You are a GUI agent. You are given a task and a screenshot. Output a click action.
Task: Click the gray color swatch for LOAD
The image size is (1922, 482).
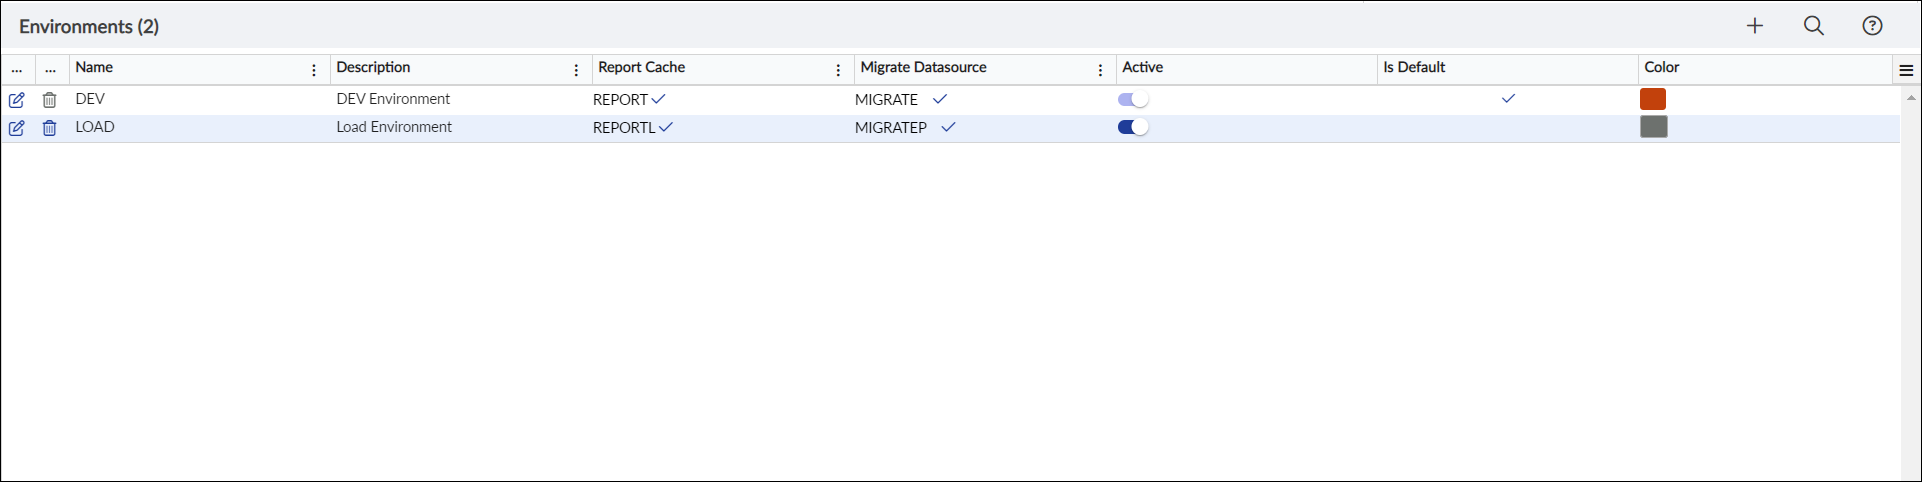(1654, 127)
